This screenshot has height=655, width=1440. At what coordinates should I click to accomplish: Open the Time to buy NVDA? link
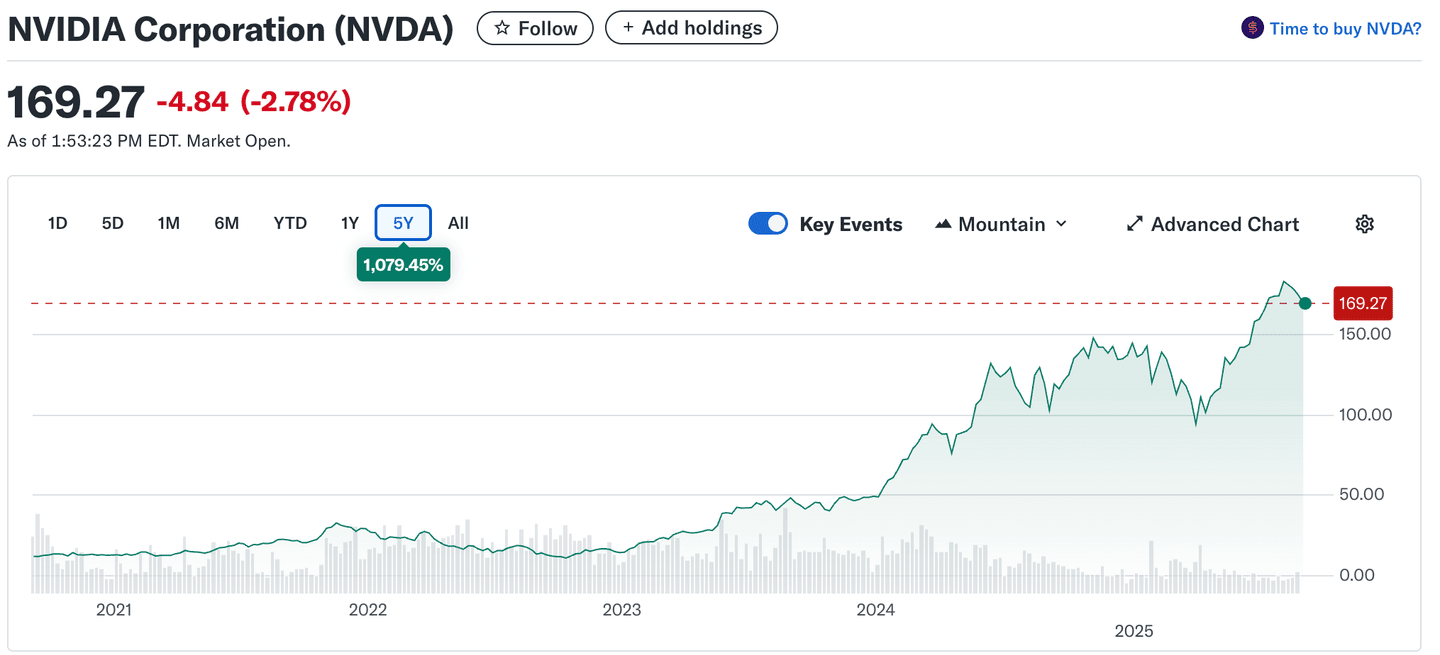[1345, 28]
